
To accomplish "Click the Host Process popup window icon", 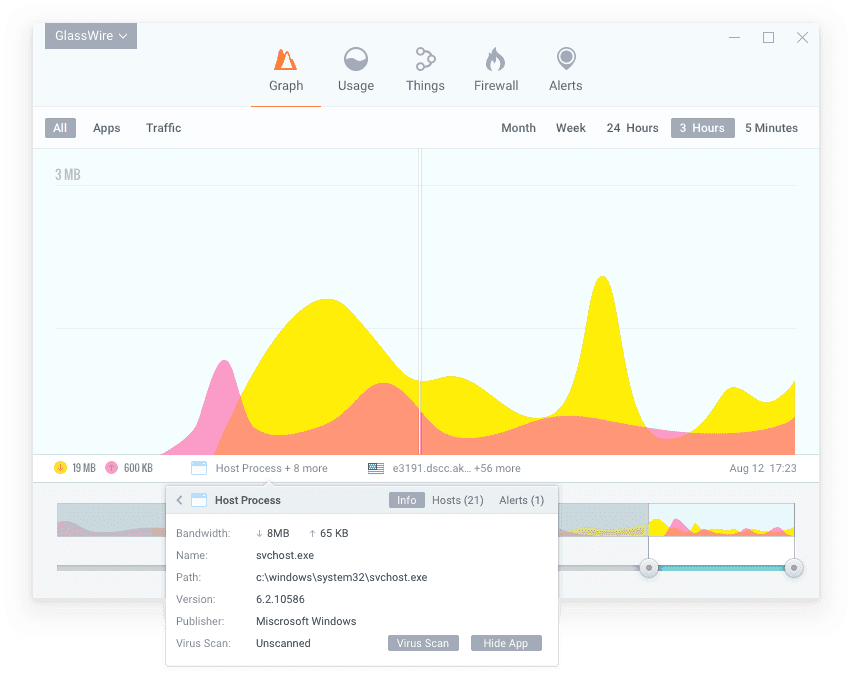I will click(x=199, y=500).
